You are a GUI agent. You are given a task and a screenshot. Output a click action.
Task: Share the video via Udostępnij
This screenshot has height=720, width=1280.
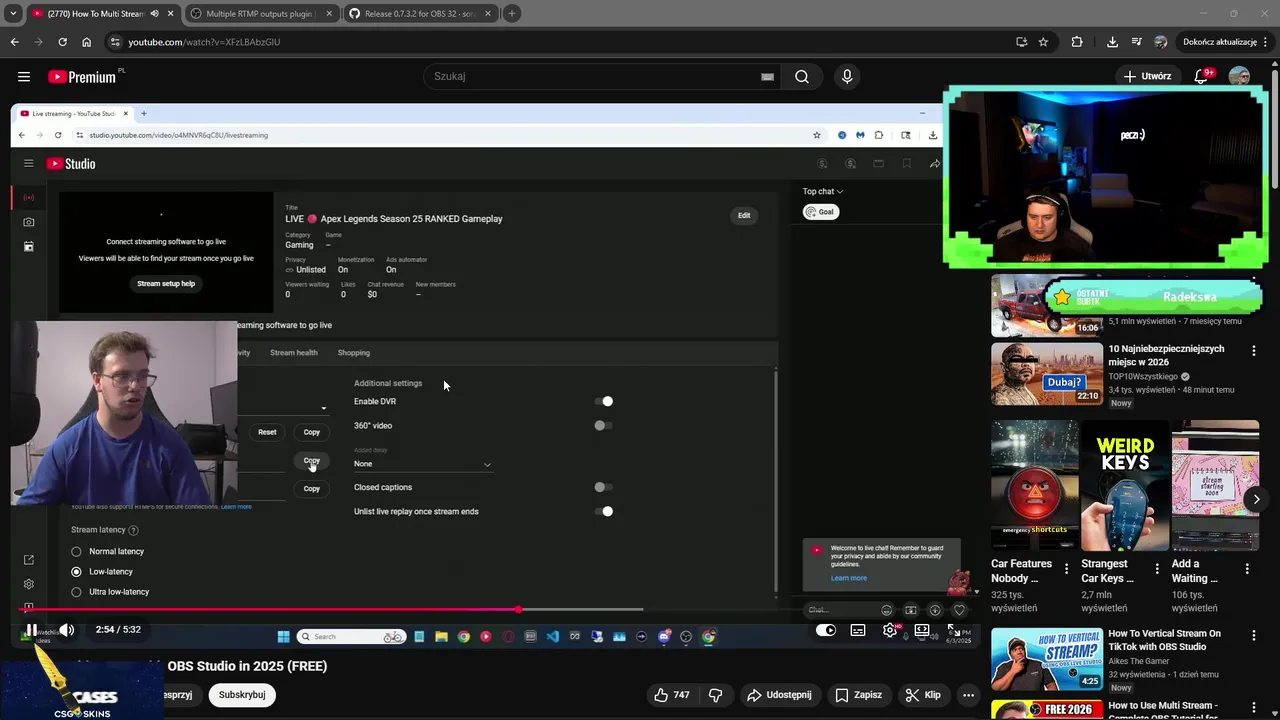coord(779,695)
